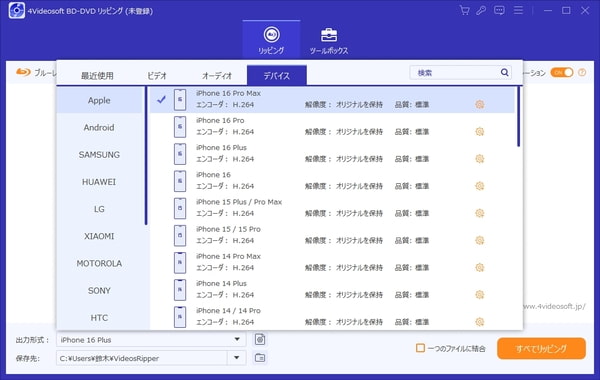Select the ビデオ format tab
Screen dimensions: 600x380
click(157, 75)
